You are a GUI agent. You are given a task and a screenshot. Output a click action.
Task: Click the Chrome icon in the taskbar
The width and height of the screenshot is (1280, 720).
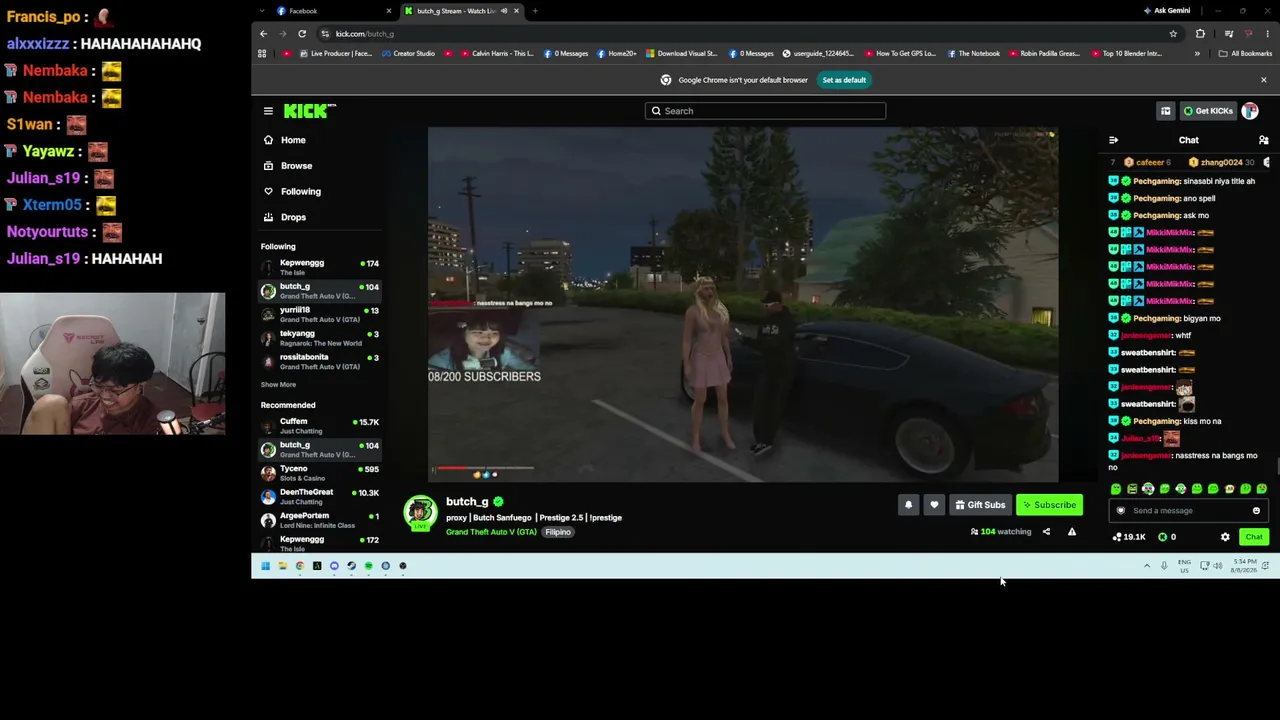pyautogui.click(x=299, y=566)
